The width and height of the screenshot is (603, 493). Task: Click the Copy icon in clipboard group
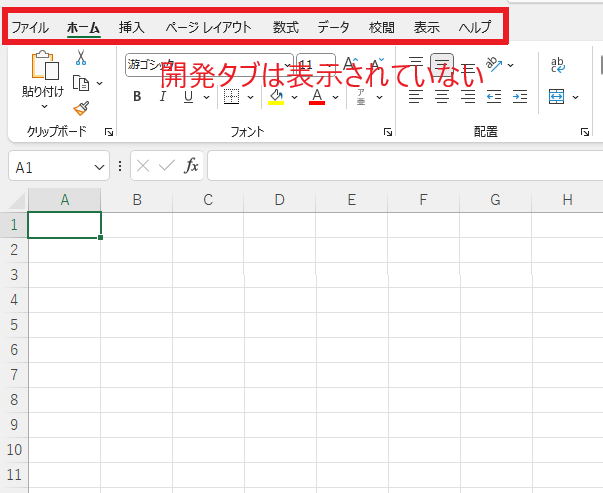[x=81, y=83]
